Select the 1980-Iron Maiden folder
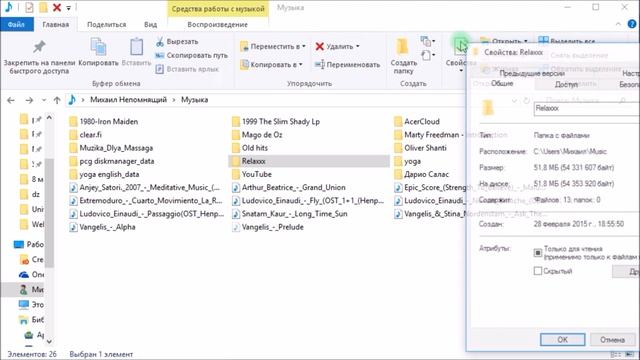Viewport: 640px width, 360px height. click(104, 122)
